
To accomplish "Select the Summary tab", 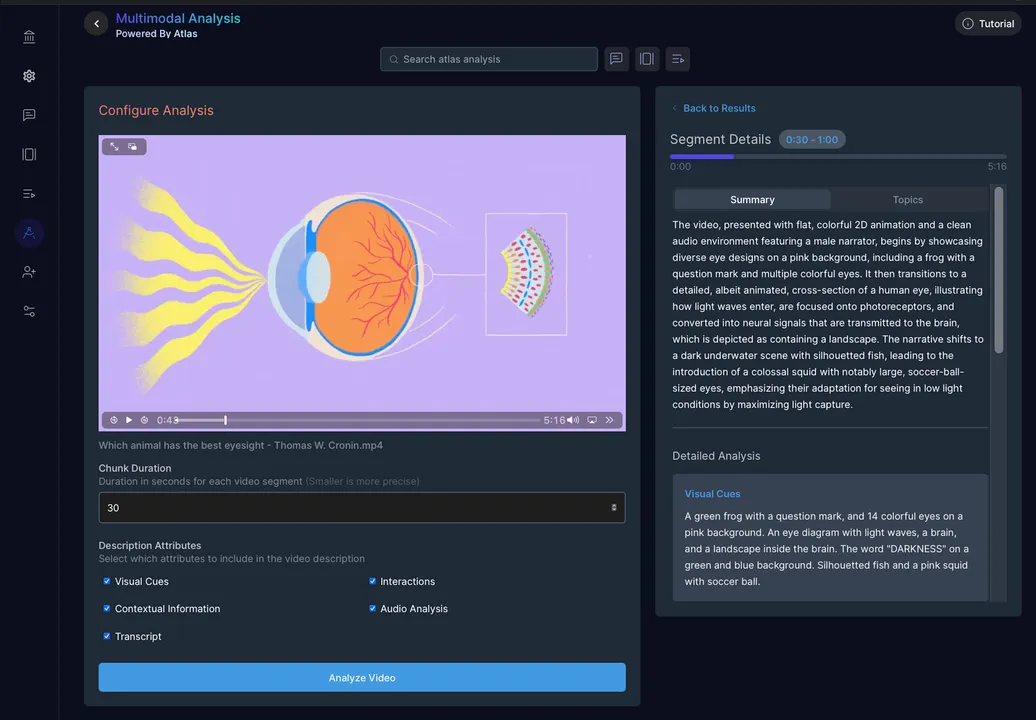I will 752,200.
